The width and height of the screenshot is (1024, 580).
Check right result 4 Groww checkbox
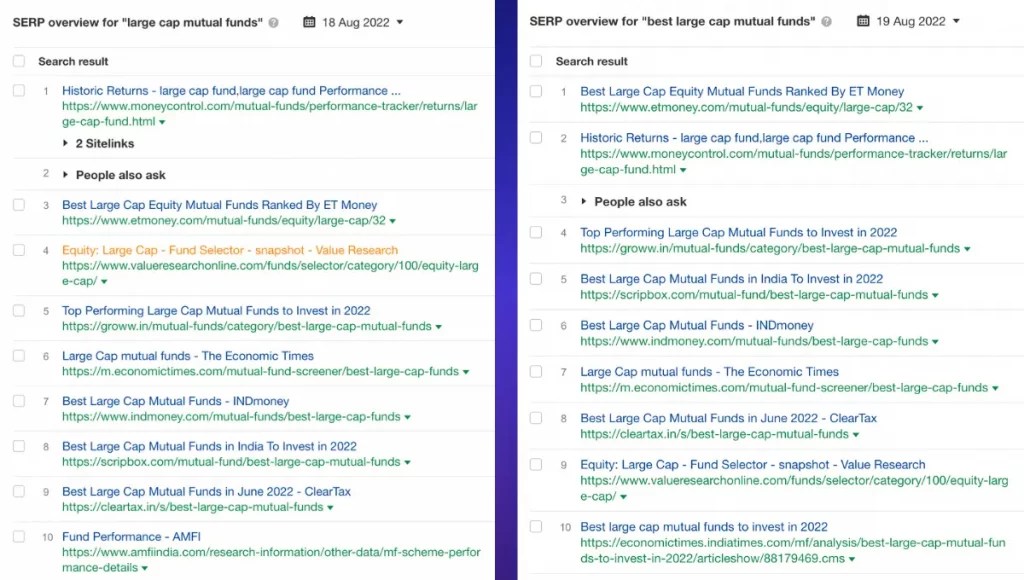click(x=536, y=233)
